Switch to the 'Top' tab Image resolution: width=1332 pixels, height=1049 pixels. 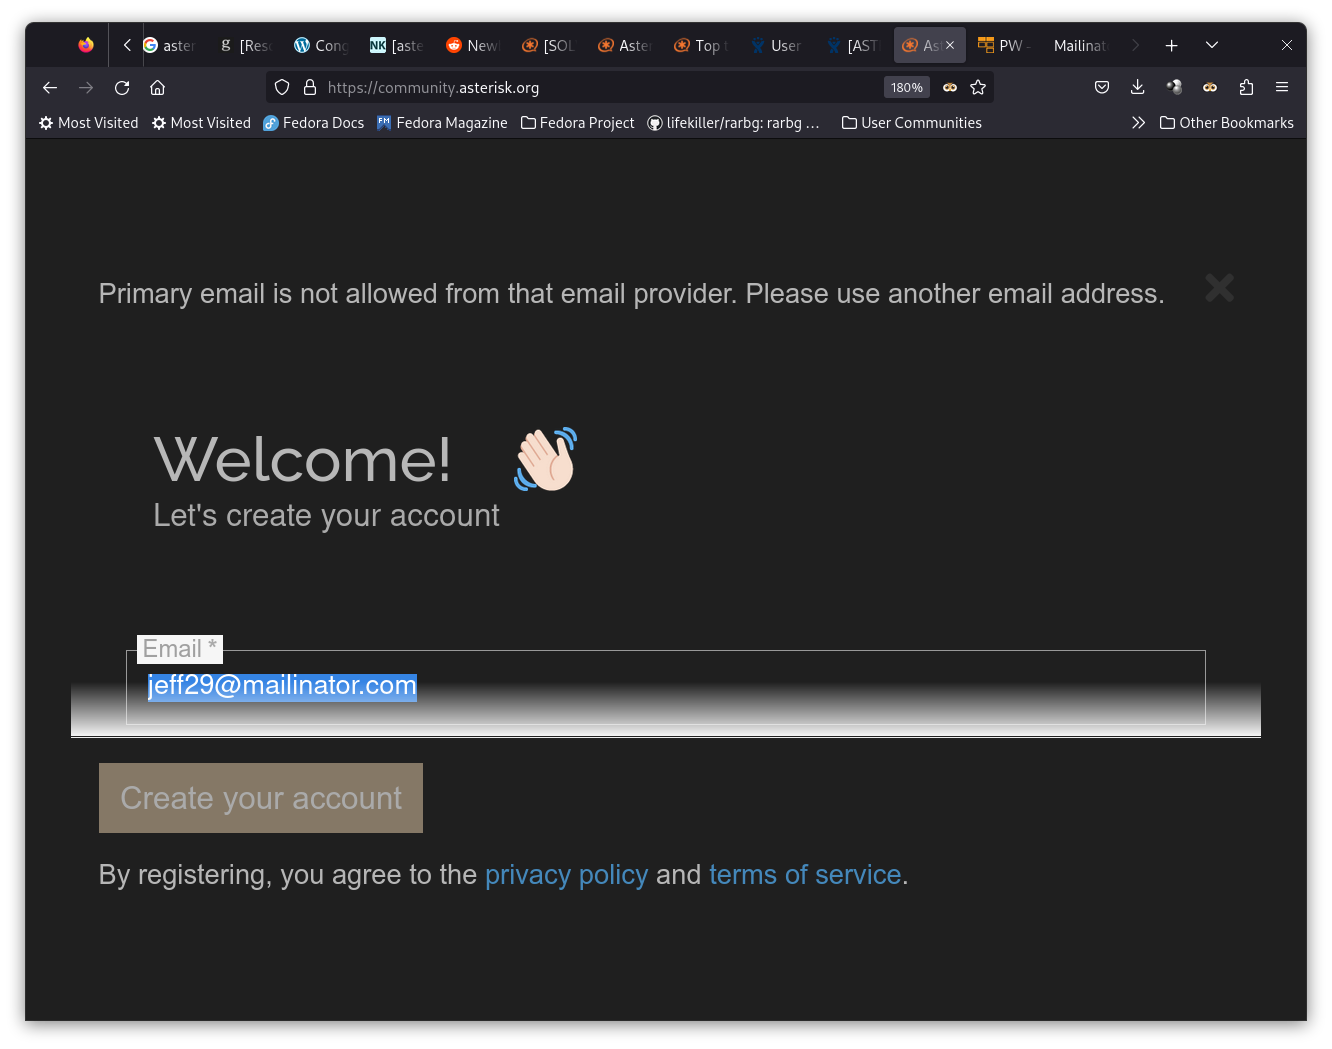coord(701,45)
